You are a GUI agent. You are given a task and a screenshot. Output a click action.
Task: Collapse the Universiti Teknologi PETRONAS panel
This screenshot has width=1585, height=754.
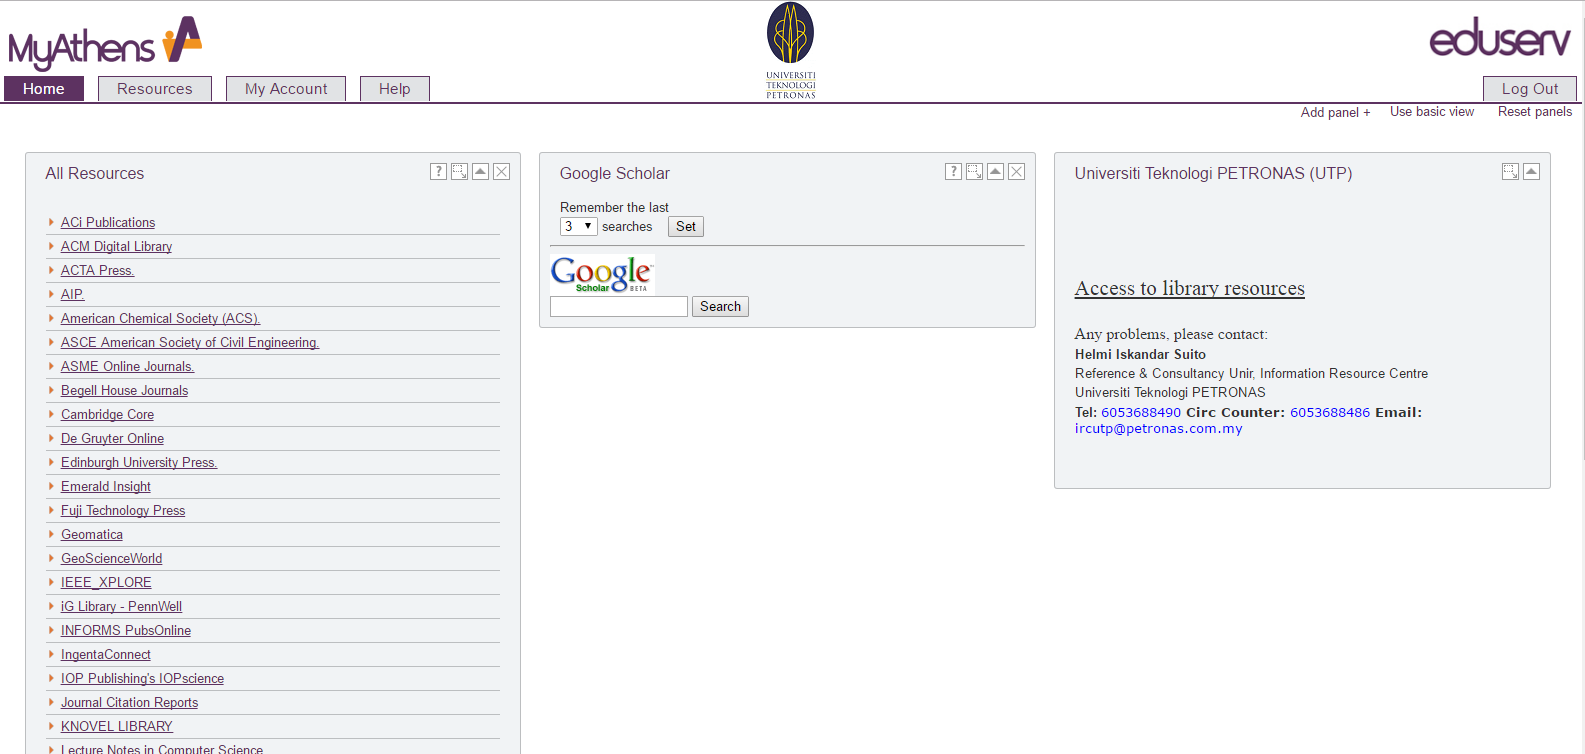pos(1531,172)
